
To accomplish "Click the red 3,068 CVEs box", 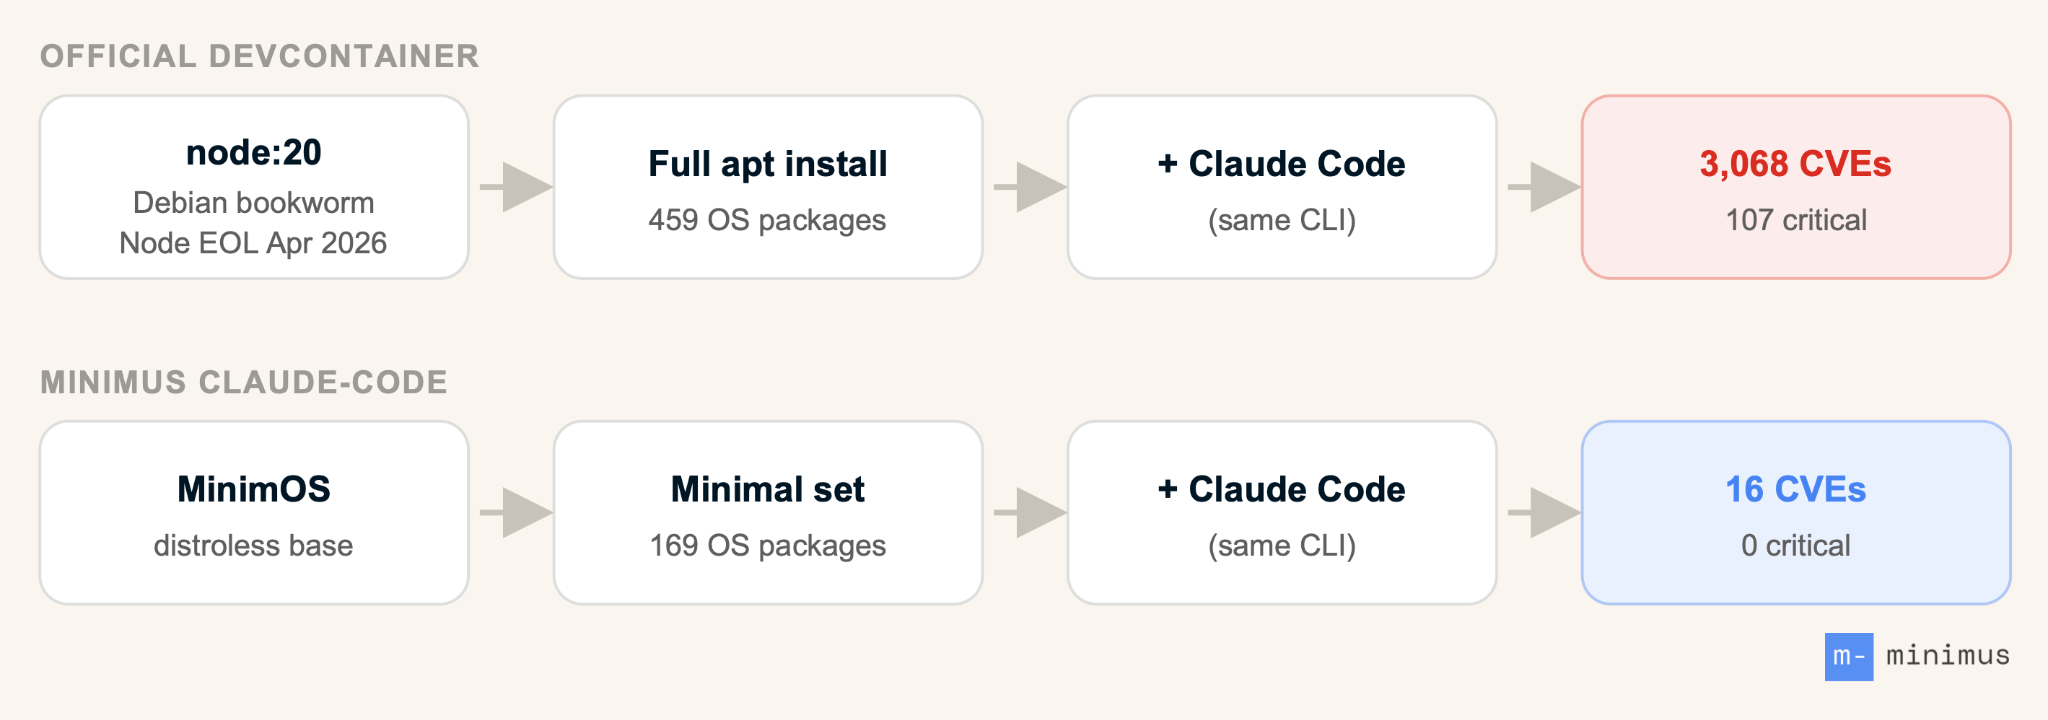I will (1796, 187).
